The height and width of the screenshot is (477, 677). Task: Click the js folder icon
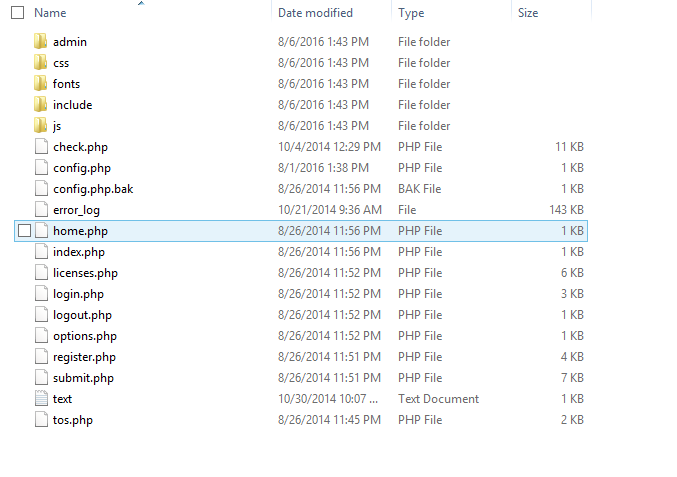pyautogui.click(x=41, y=126)
